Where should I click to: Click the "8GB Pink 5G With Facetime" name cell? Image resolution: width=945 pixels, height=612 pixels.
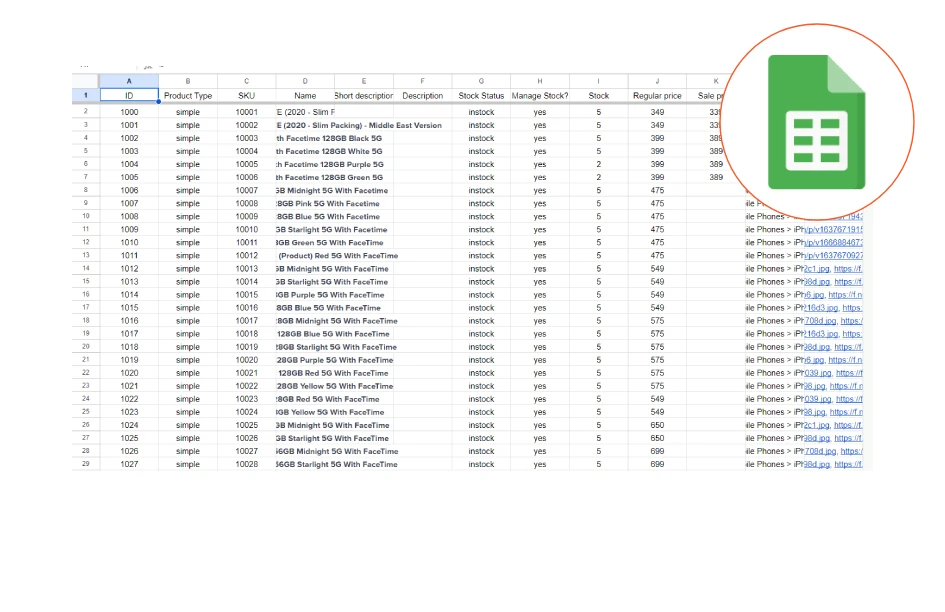click(328, 204)
